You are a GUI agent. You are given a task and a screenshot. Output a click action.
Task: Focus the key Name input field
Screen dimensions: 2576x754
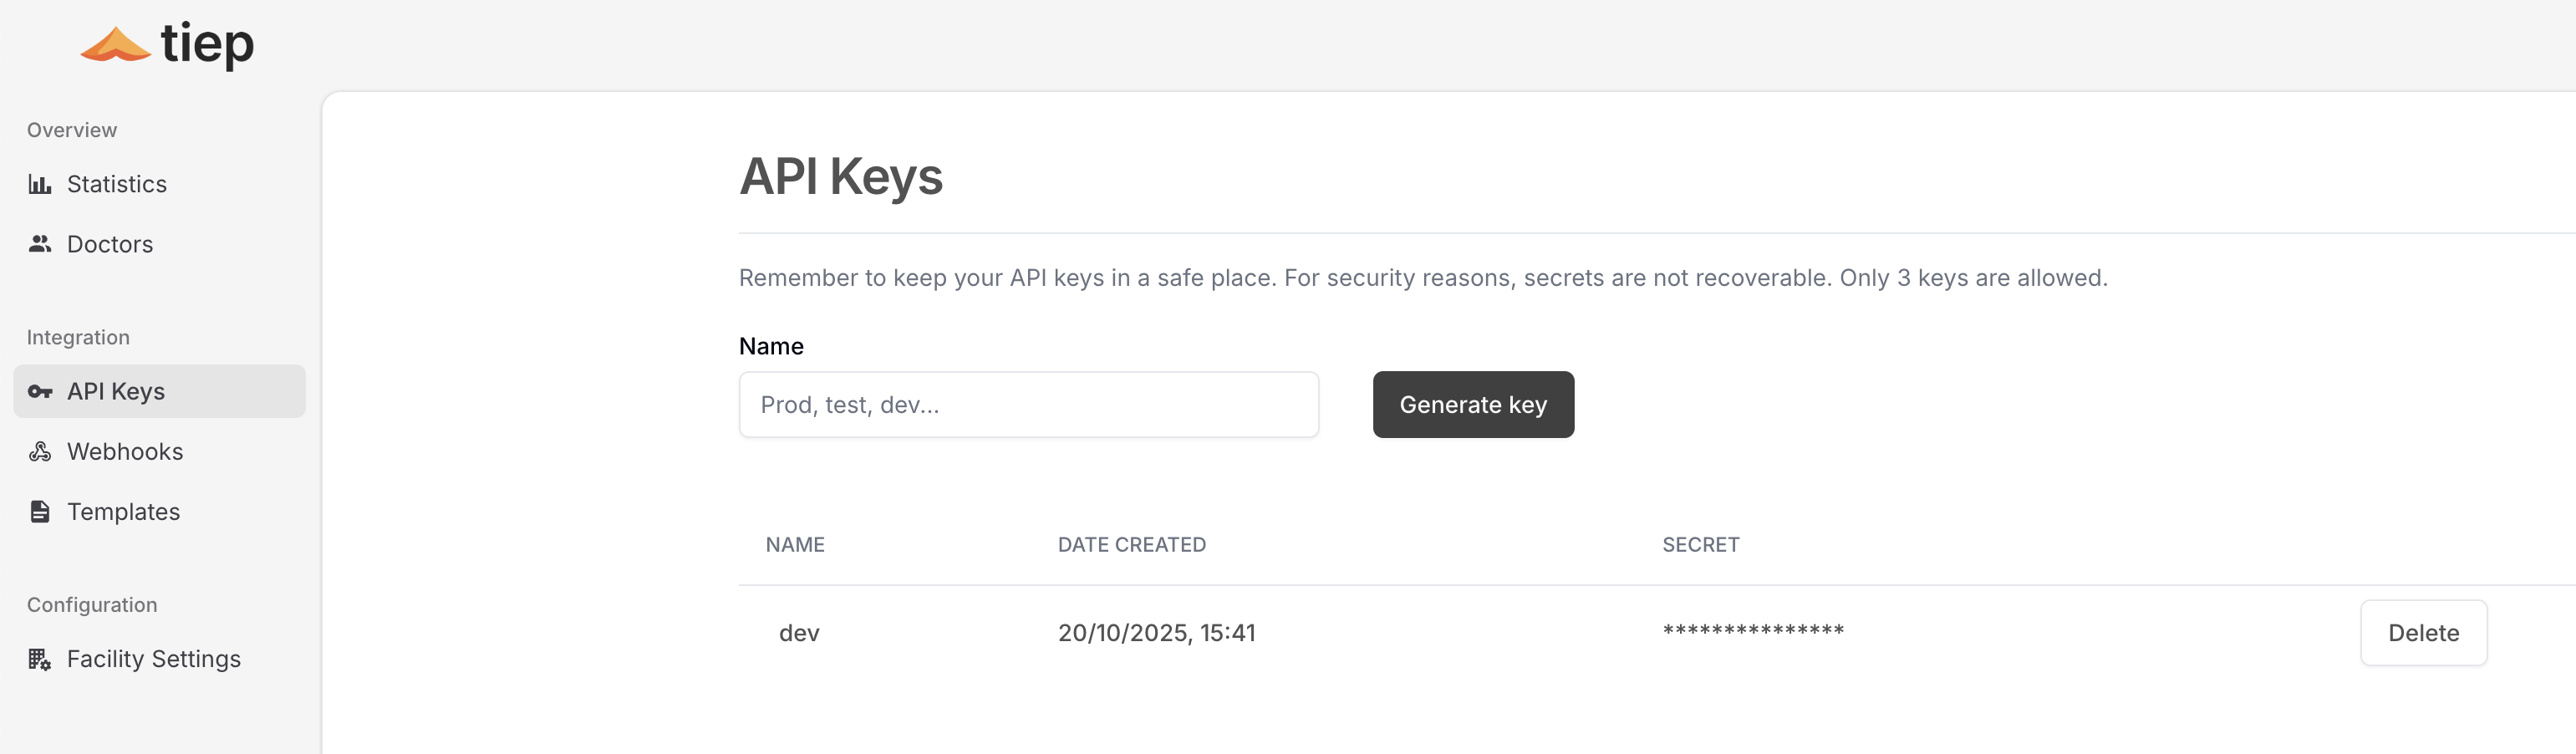click(x=1028, y=405)
